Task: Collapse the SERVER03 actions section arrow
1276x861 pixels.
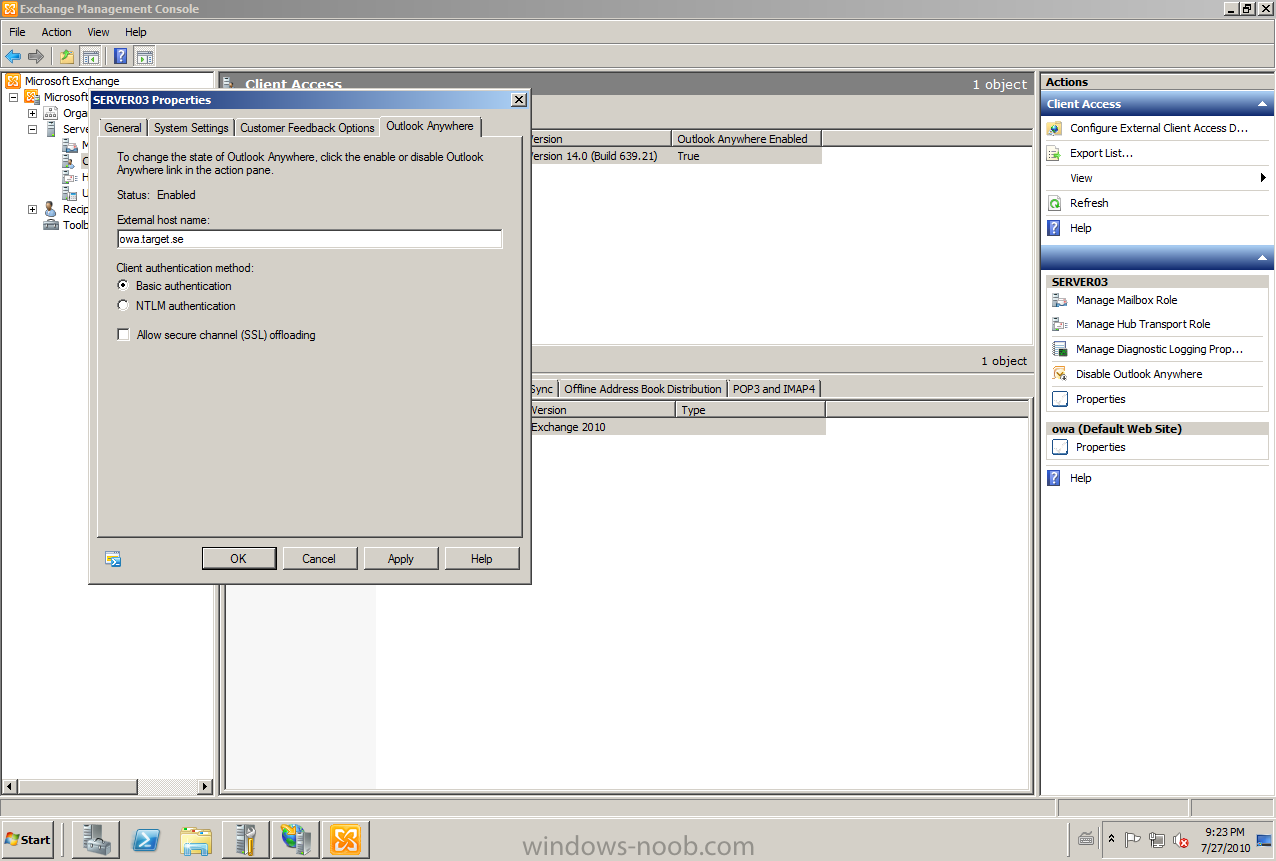Action: [x=1262, y=258]
